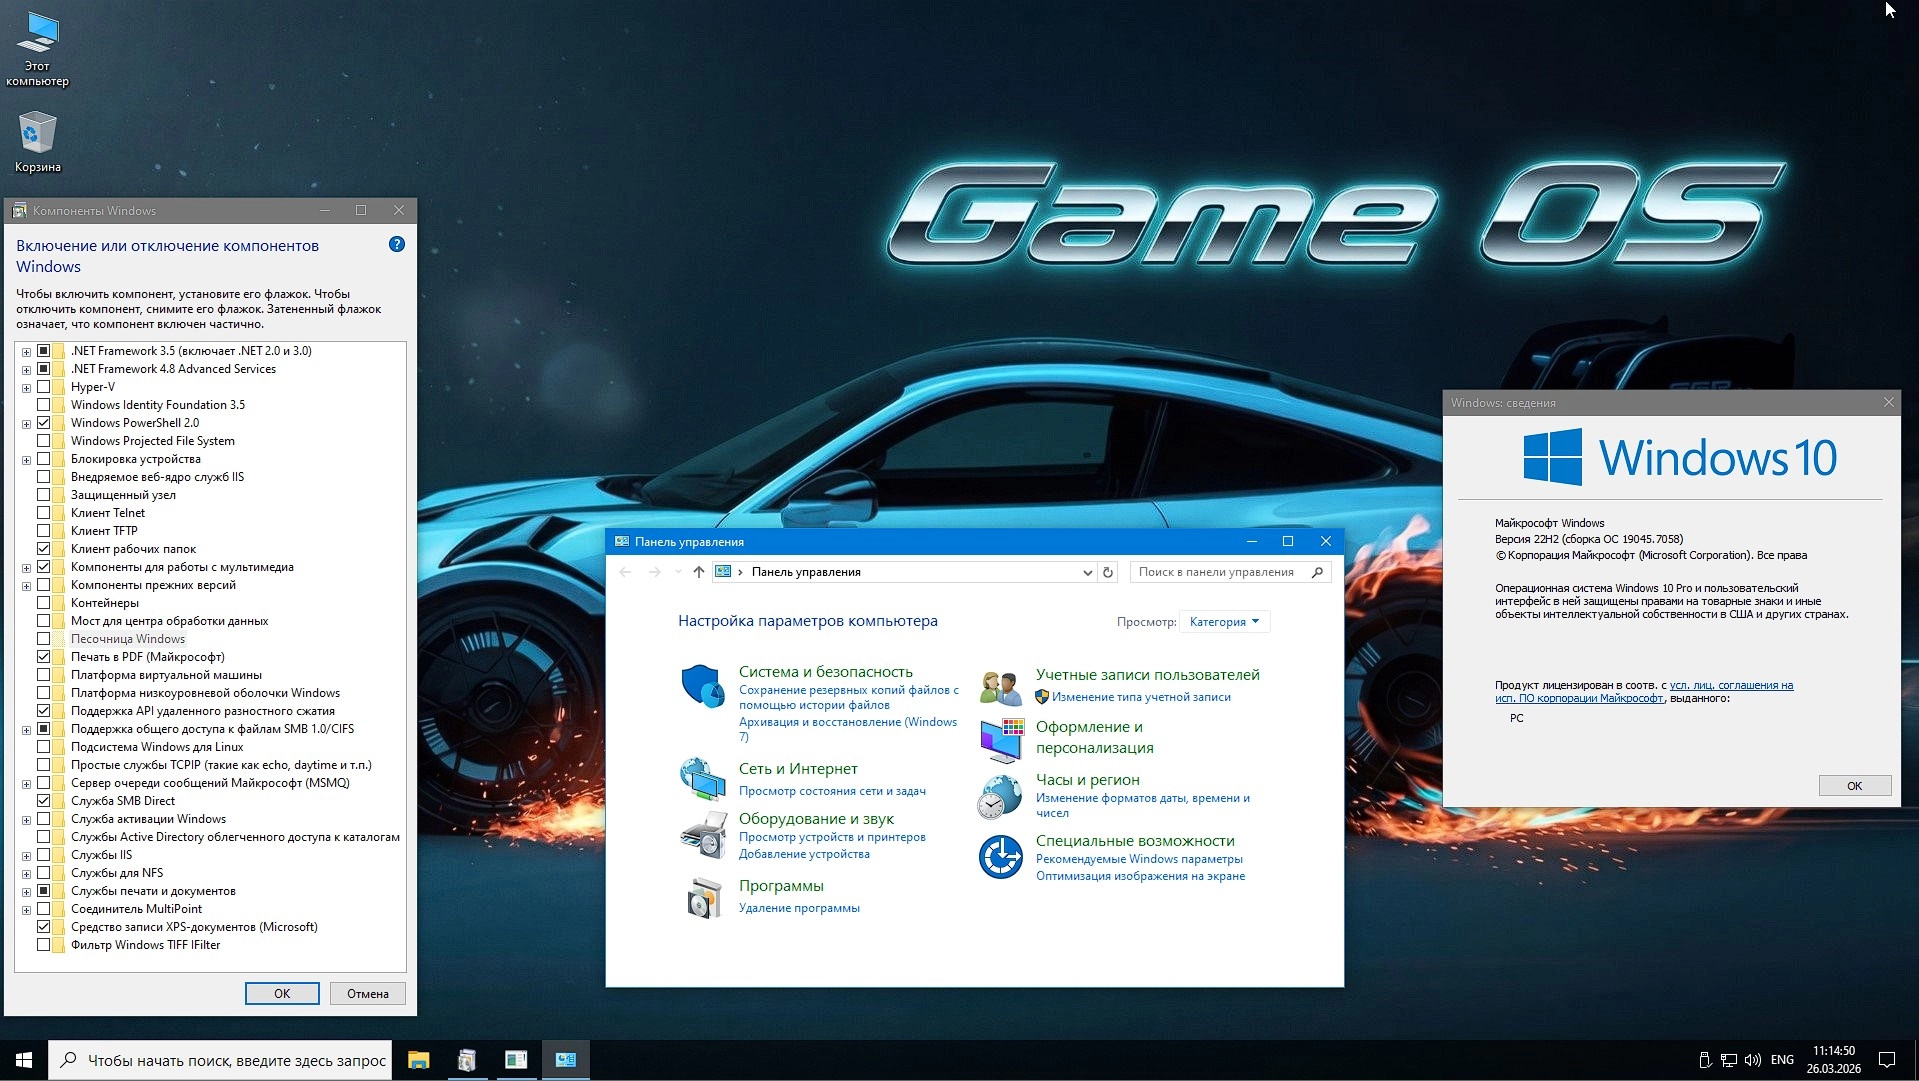This screenshot has width=1919, height=1081.
Task: Open the address bar history dropdown
Action: (x=1087, y=572)
